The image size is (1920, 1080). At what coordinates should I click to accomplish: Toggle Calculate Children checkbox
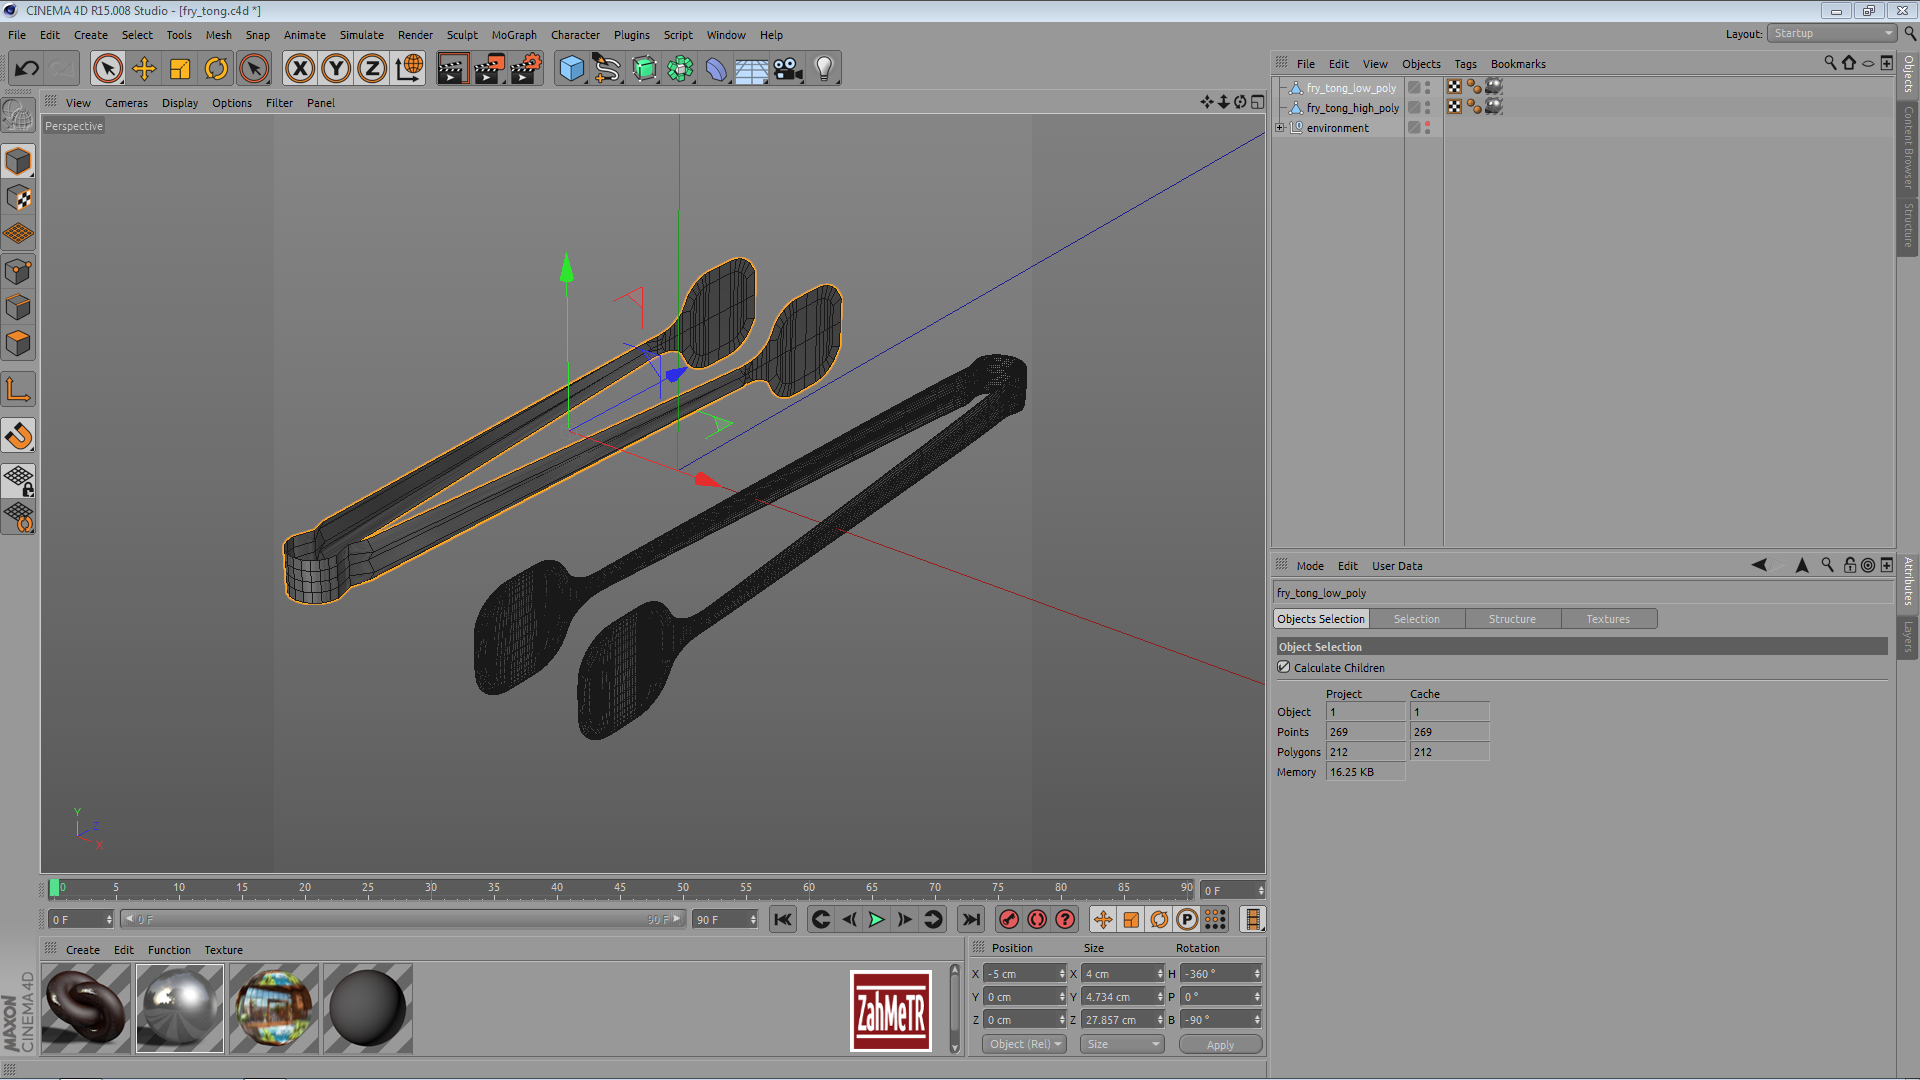1284,667
